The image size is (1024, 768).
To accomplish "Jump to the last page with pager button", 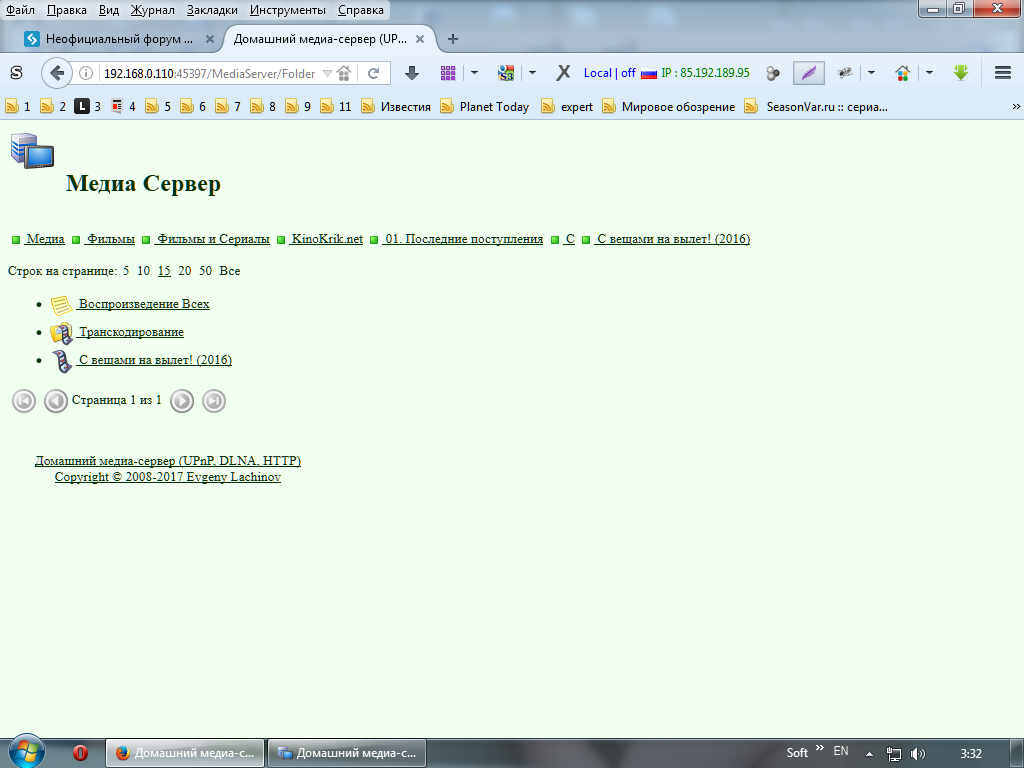I will click(214, 401).
